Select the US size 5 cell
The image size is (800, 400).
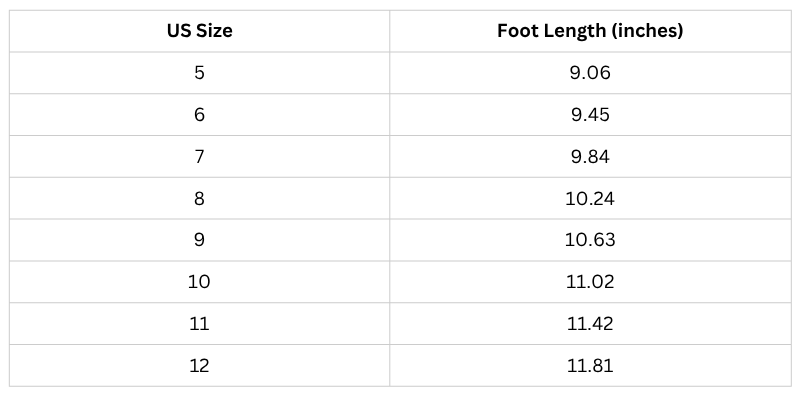coord(199,73)
